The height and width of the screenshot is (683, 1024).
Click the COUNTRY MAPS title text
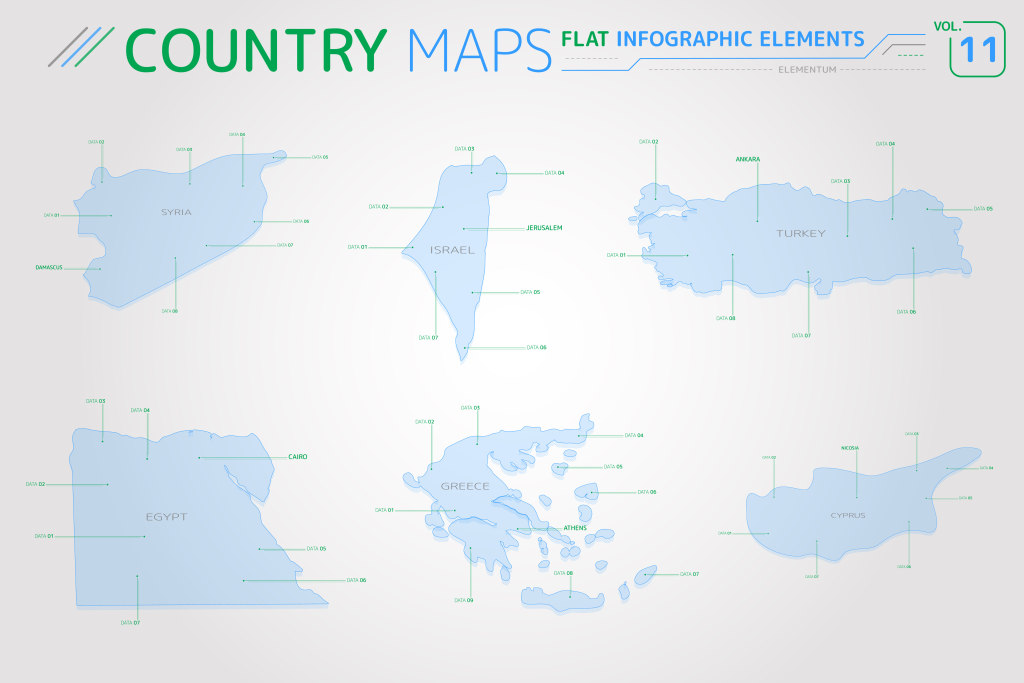[340, 48]
